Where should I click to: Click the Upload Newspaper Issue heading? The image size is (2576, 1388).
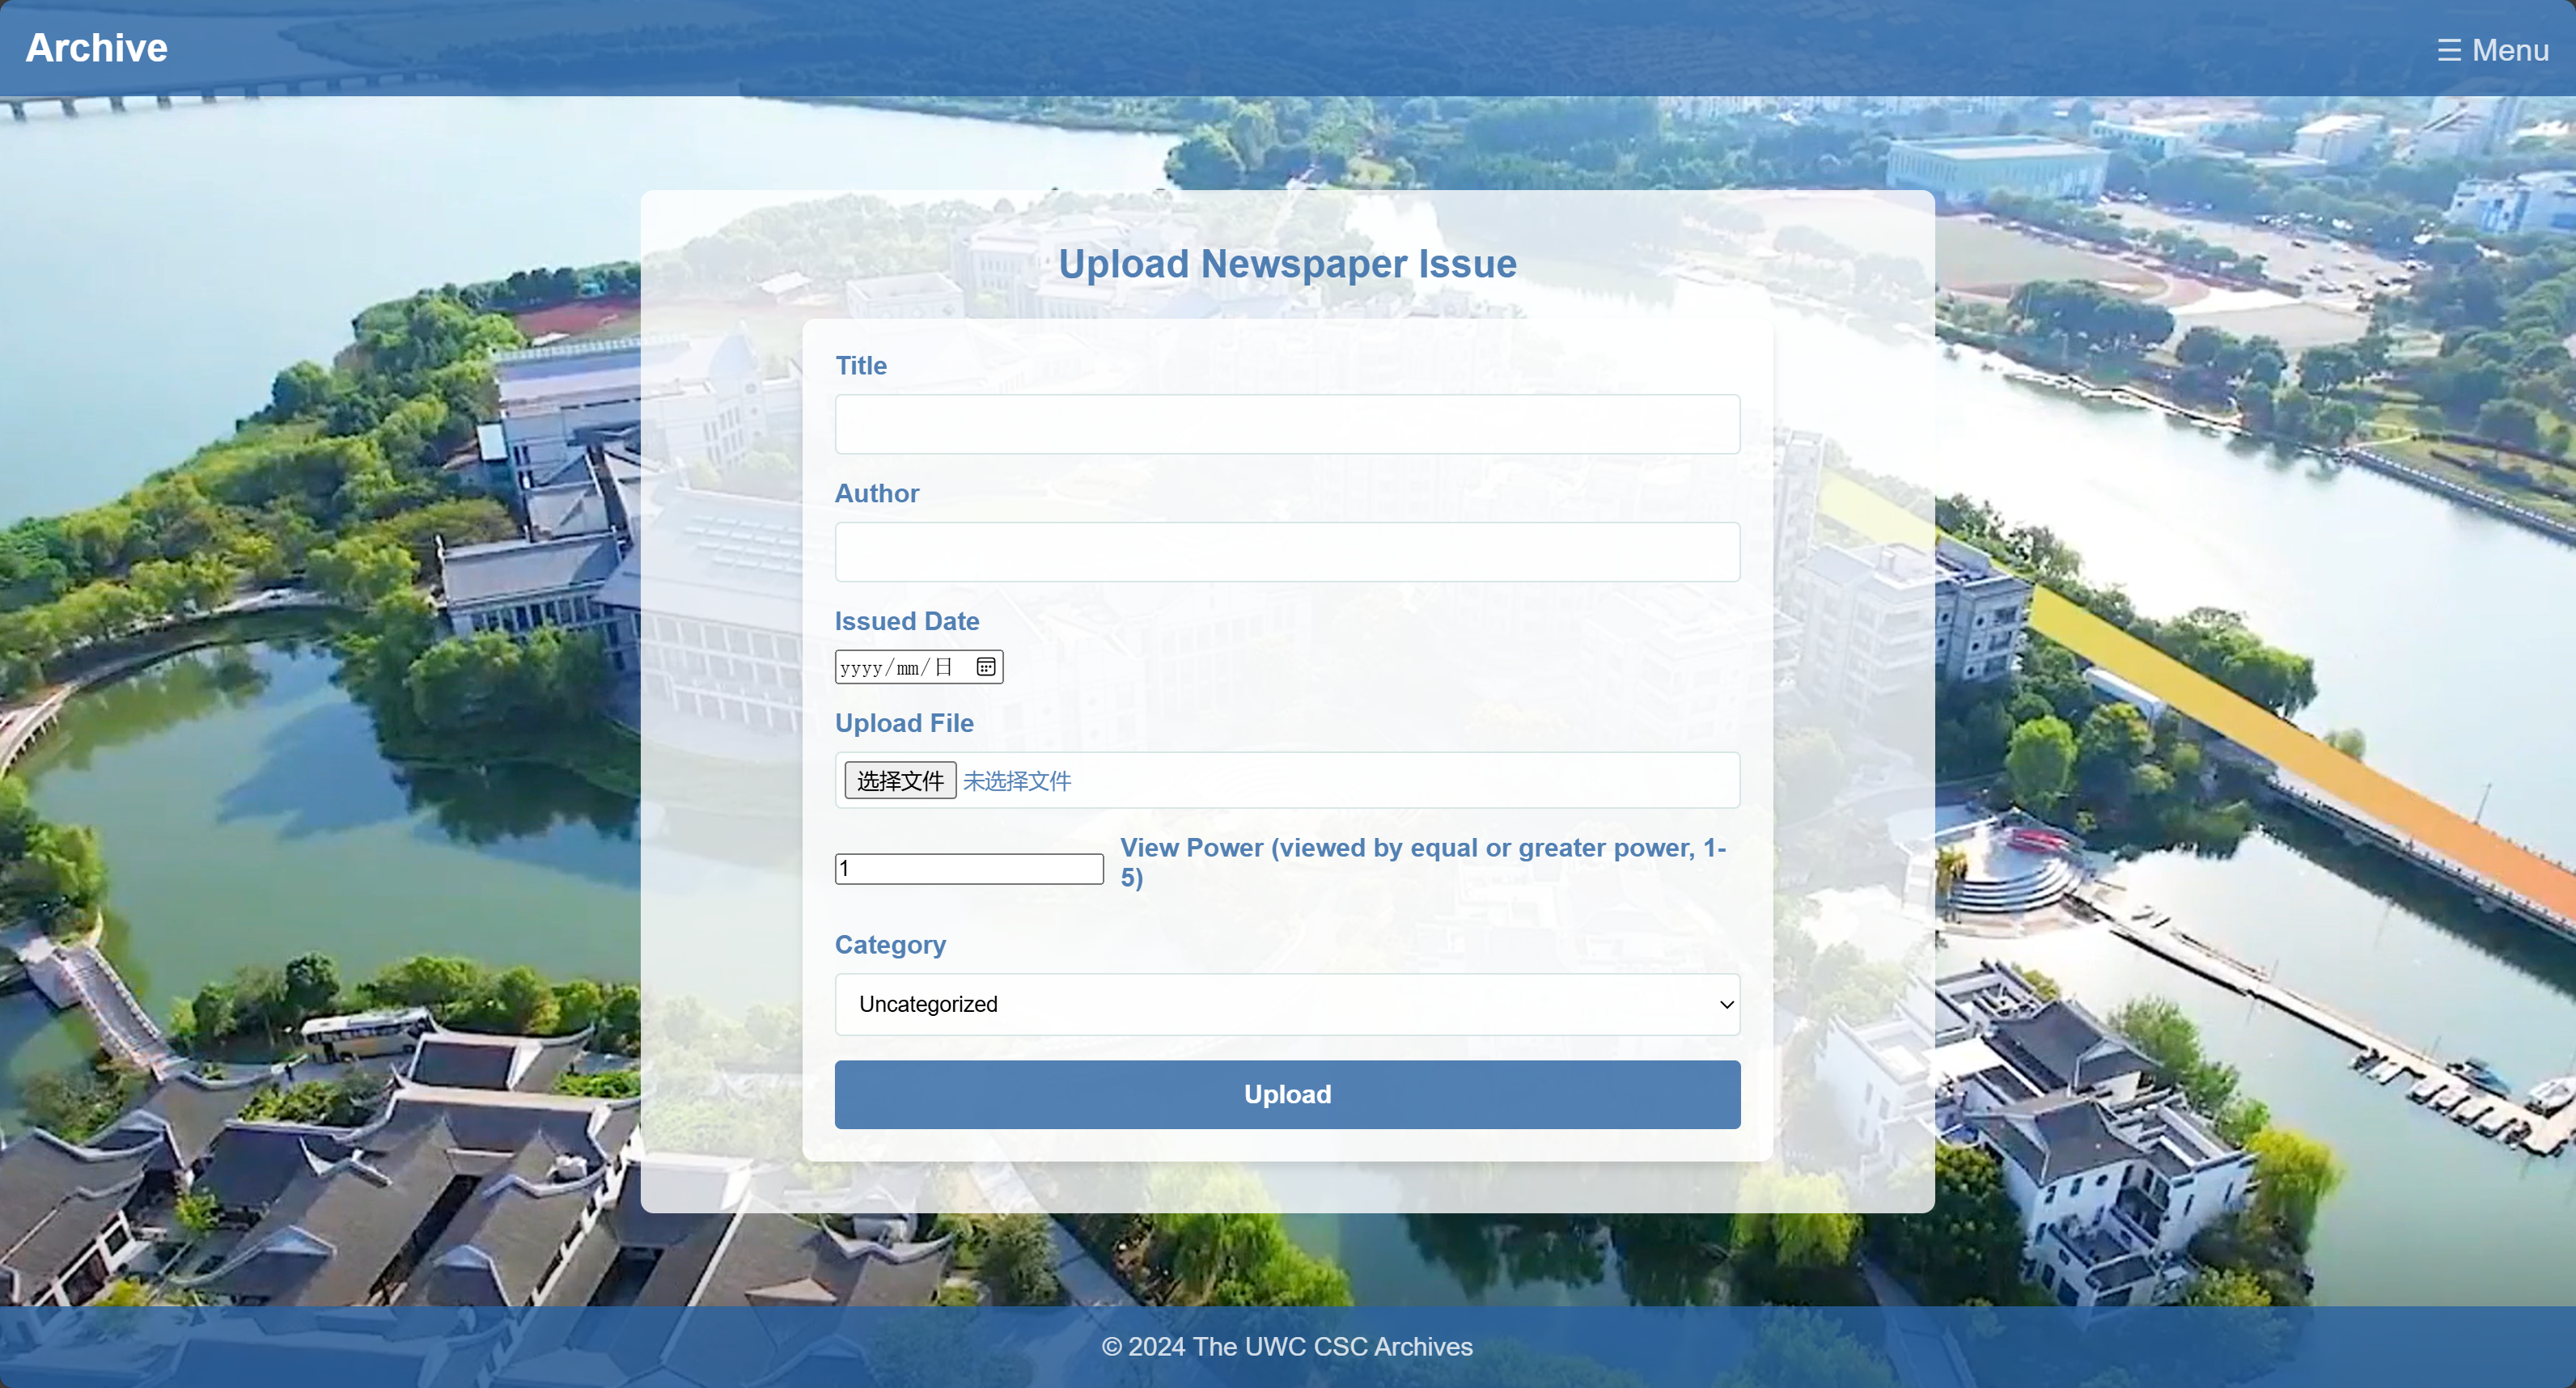[1287, 264]
